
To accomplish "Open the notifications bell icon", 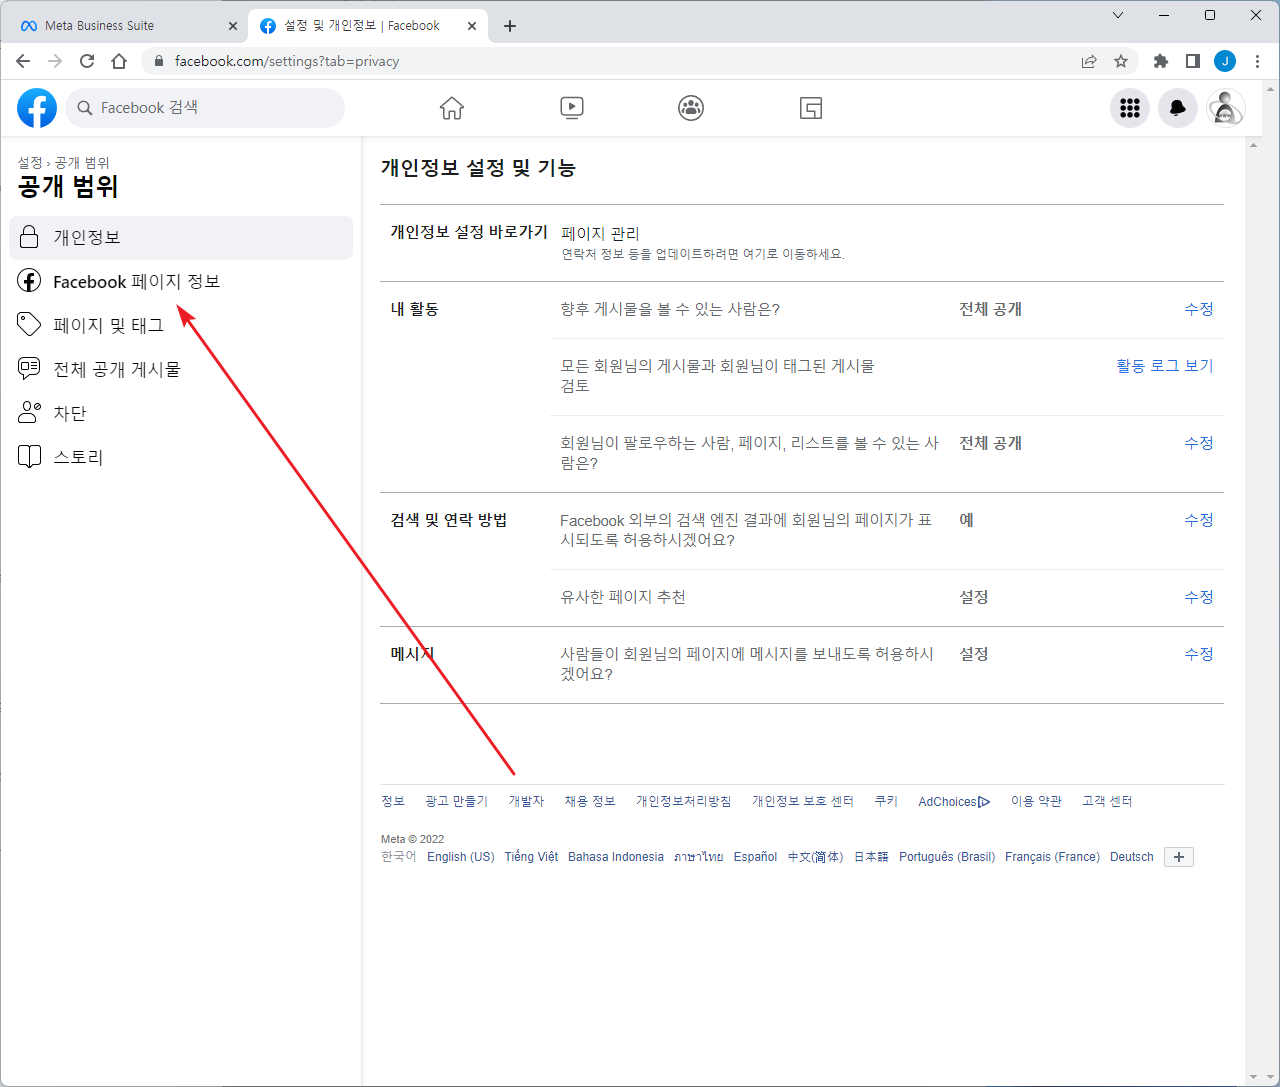I will coord(1178,108).
